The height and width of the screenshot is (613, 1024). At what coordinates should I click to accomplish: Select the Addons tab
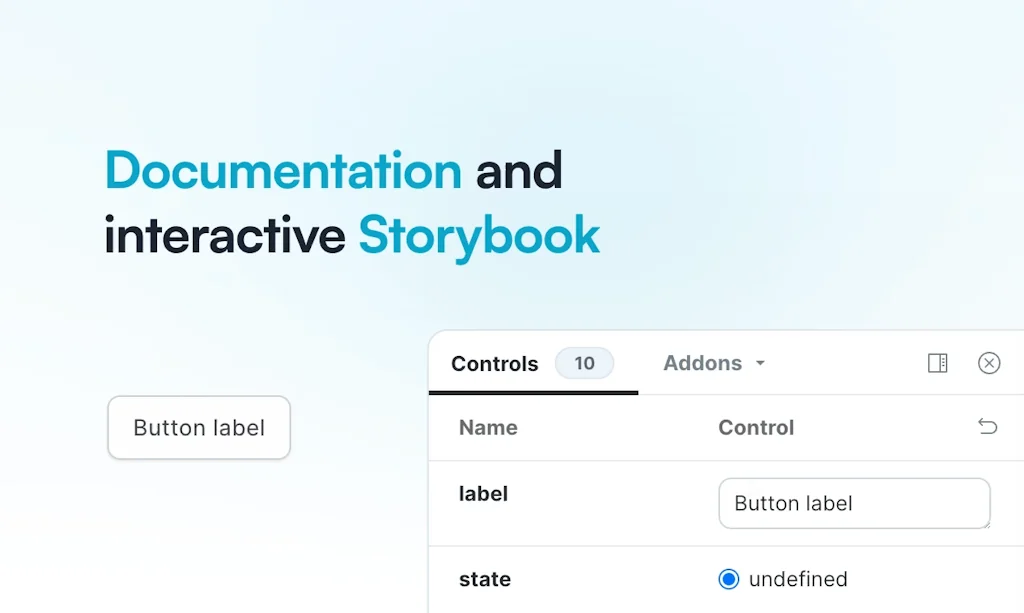(704, 363)
